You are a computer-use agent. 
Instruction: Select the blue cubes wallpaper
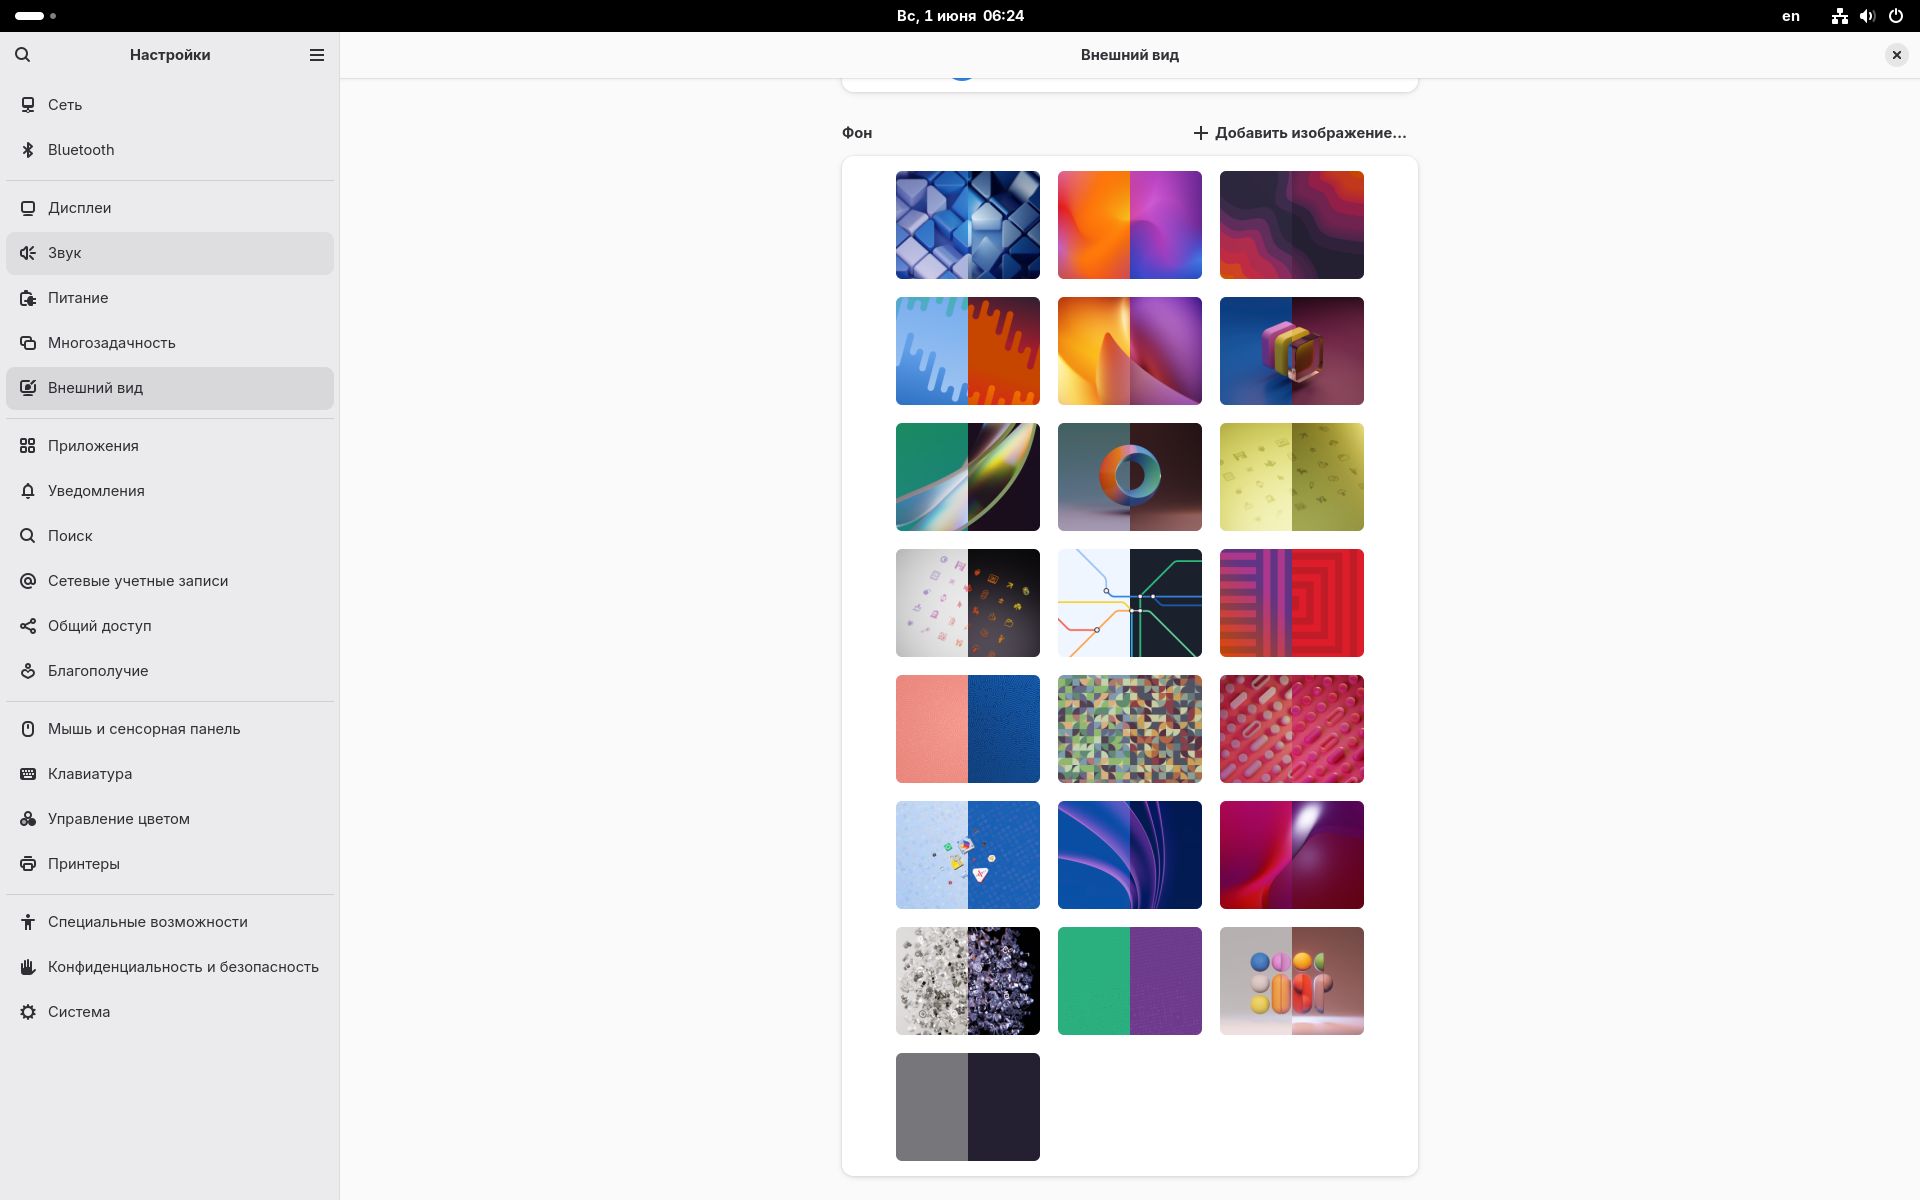(967, 225)
